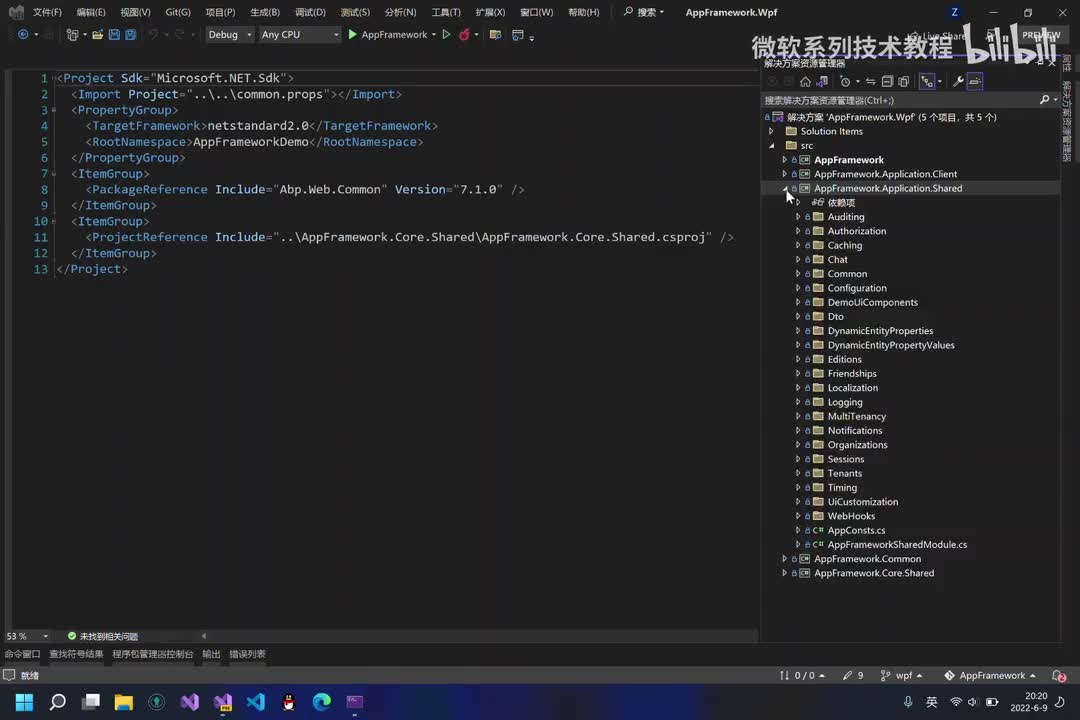Click the search Solution Explorer input field
The image size is (1080, 720).
click(x=900, y=100)
